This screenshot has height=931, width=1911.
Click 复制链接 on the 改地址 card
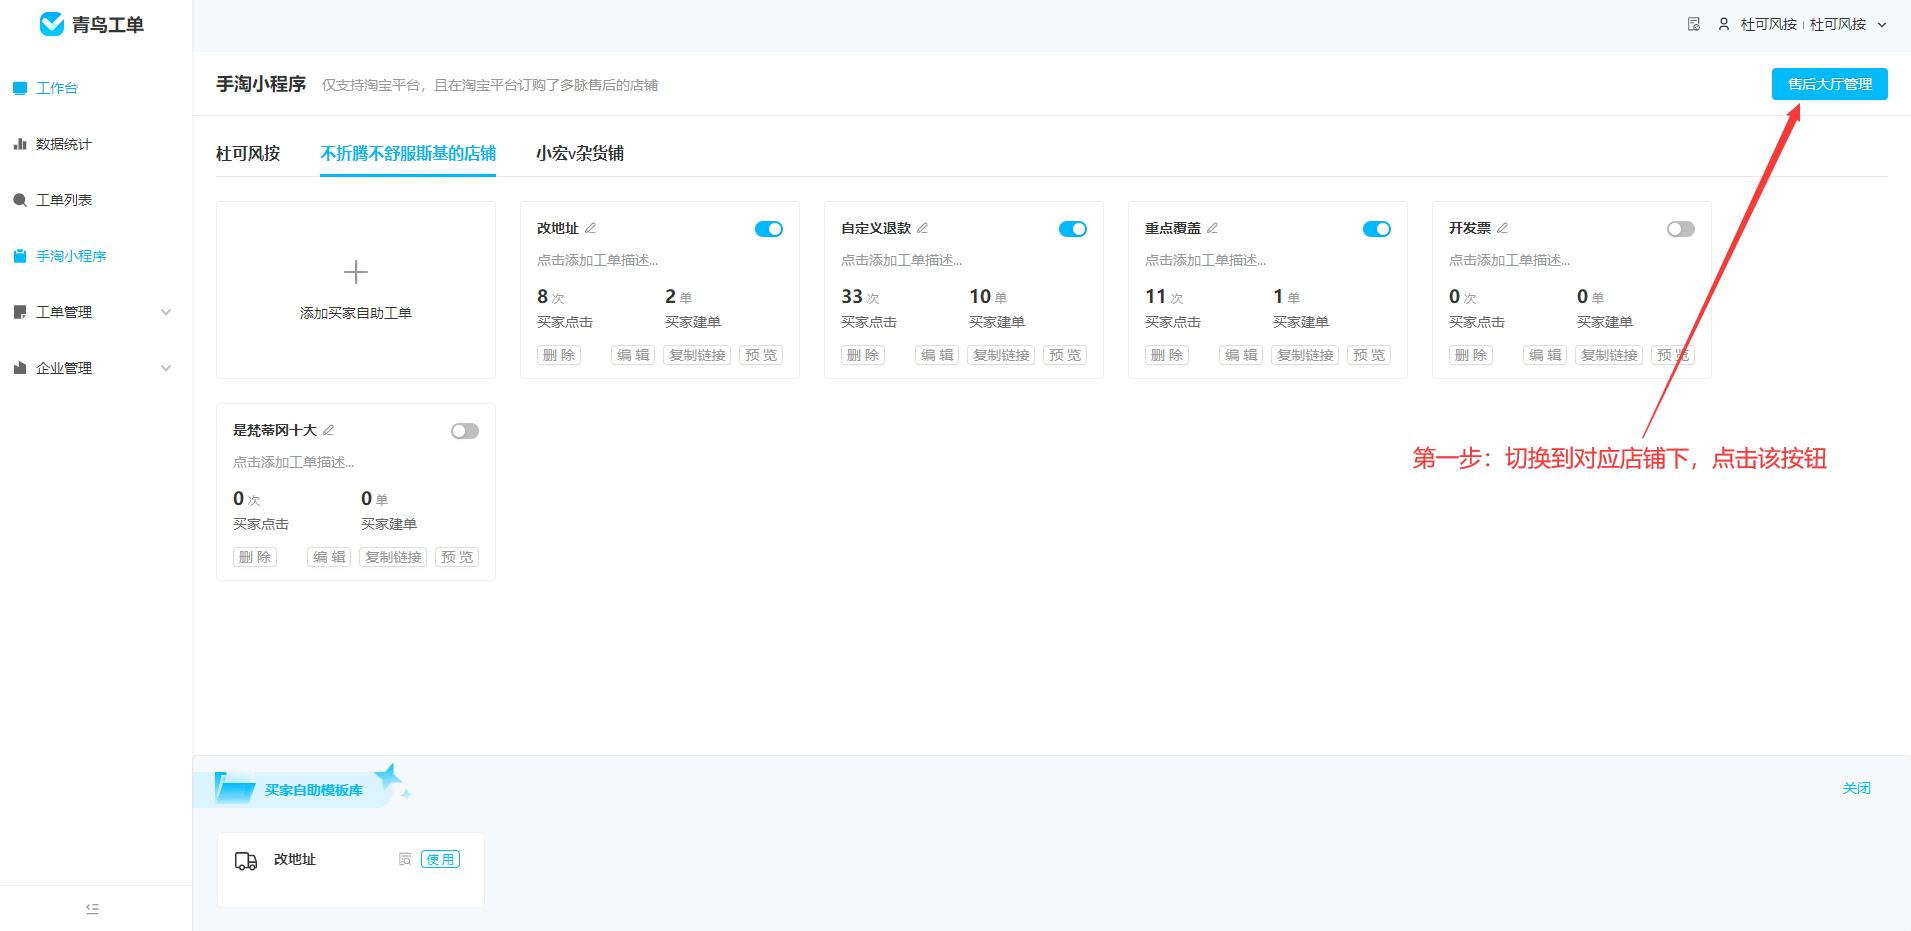tap(697, 355)
